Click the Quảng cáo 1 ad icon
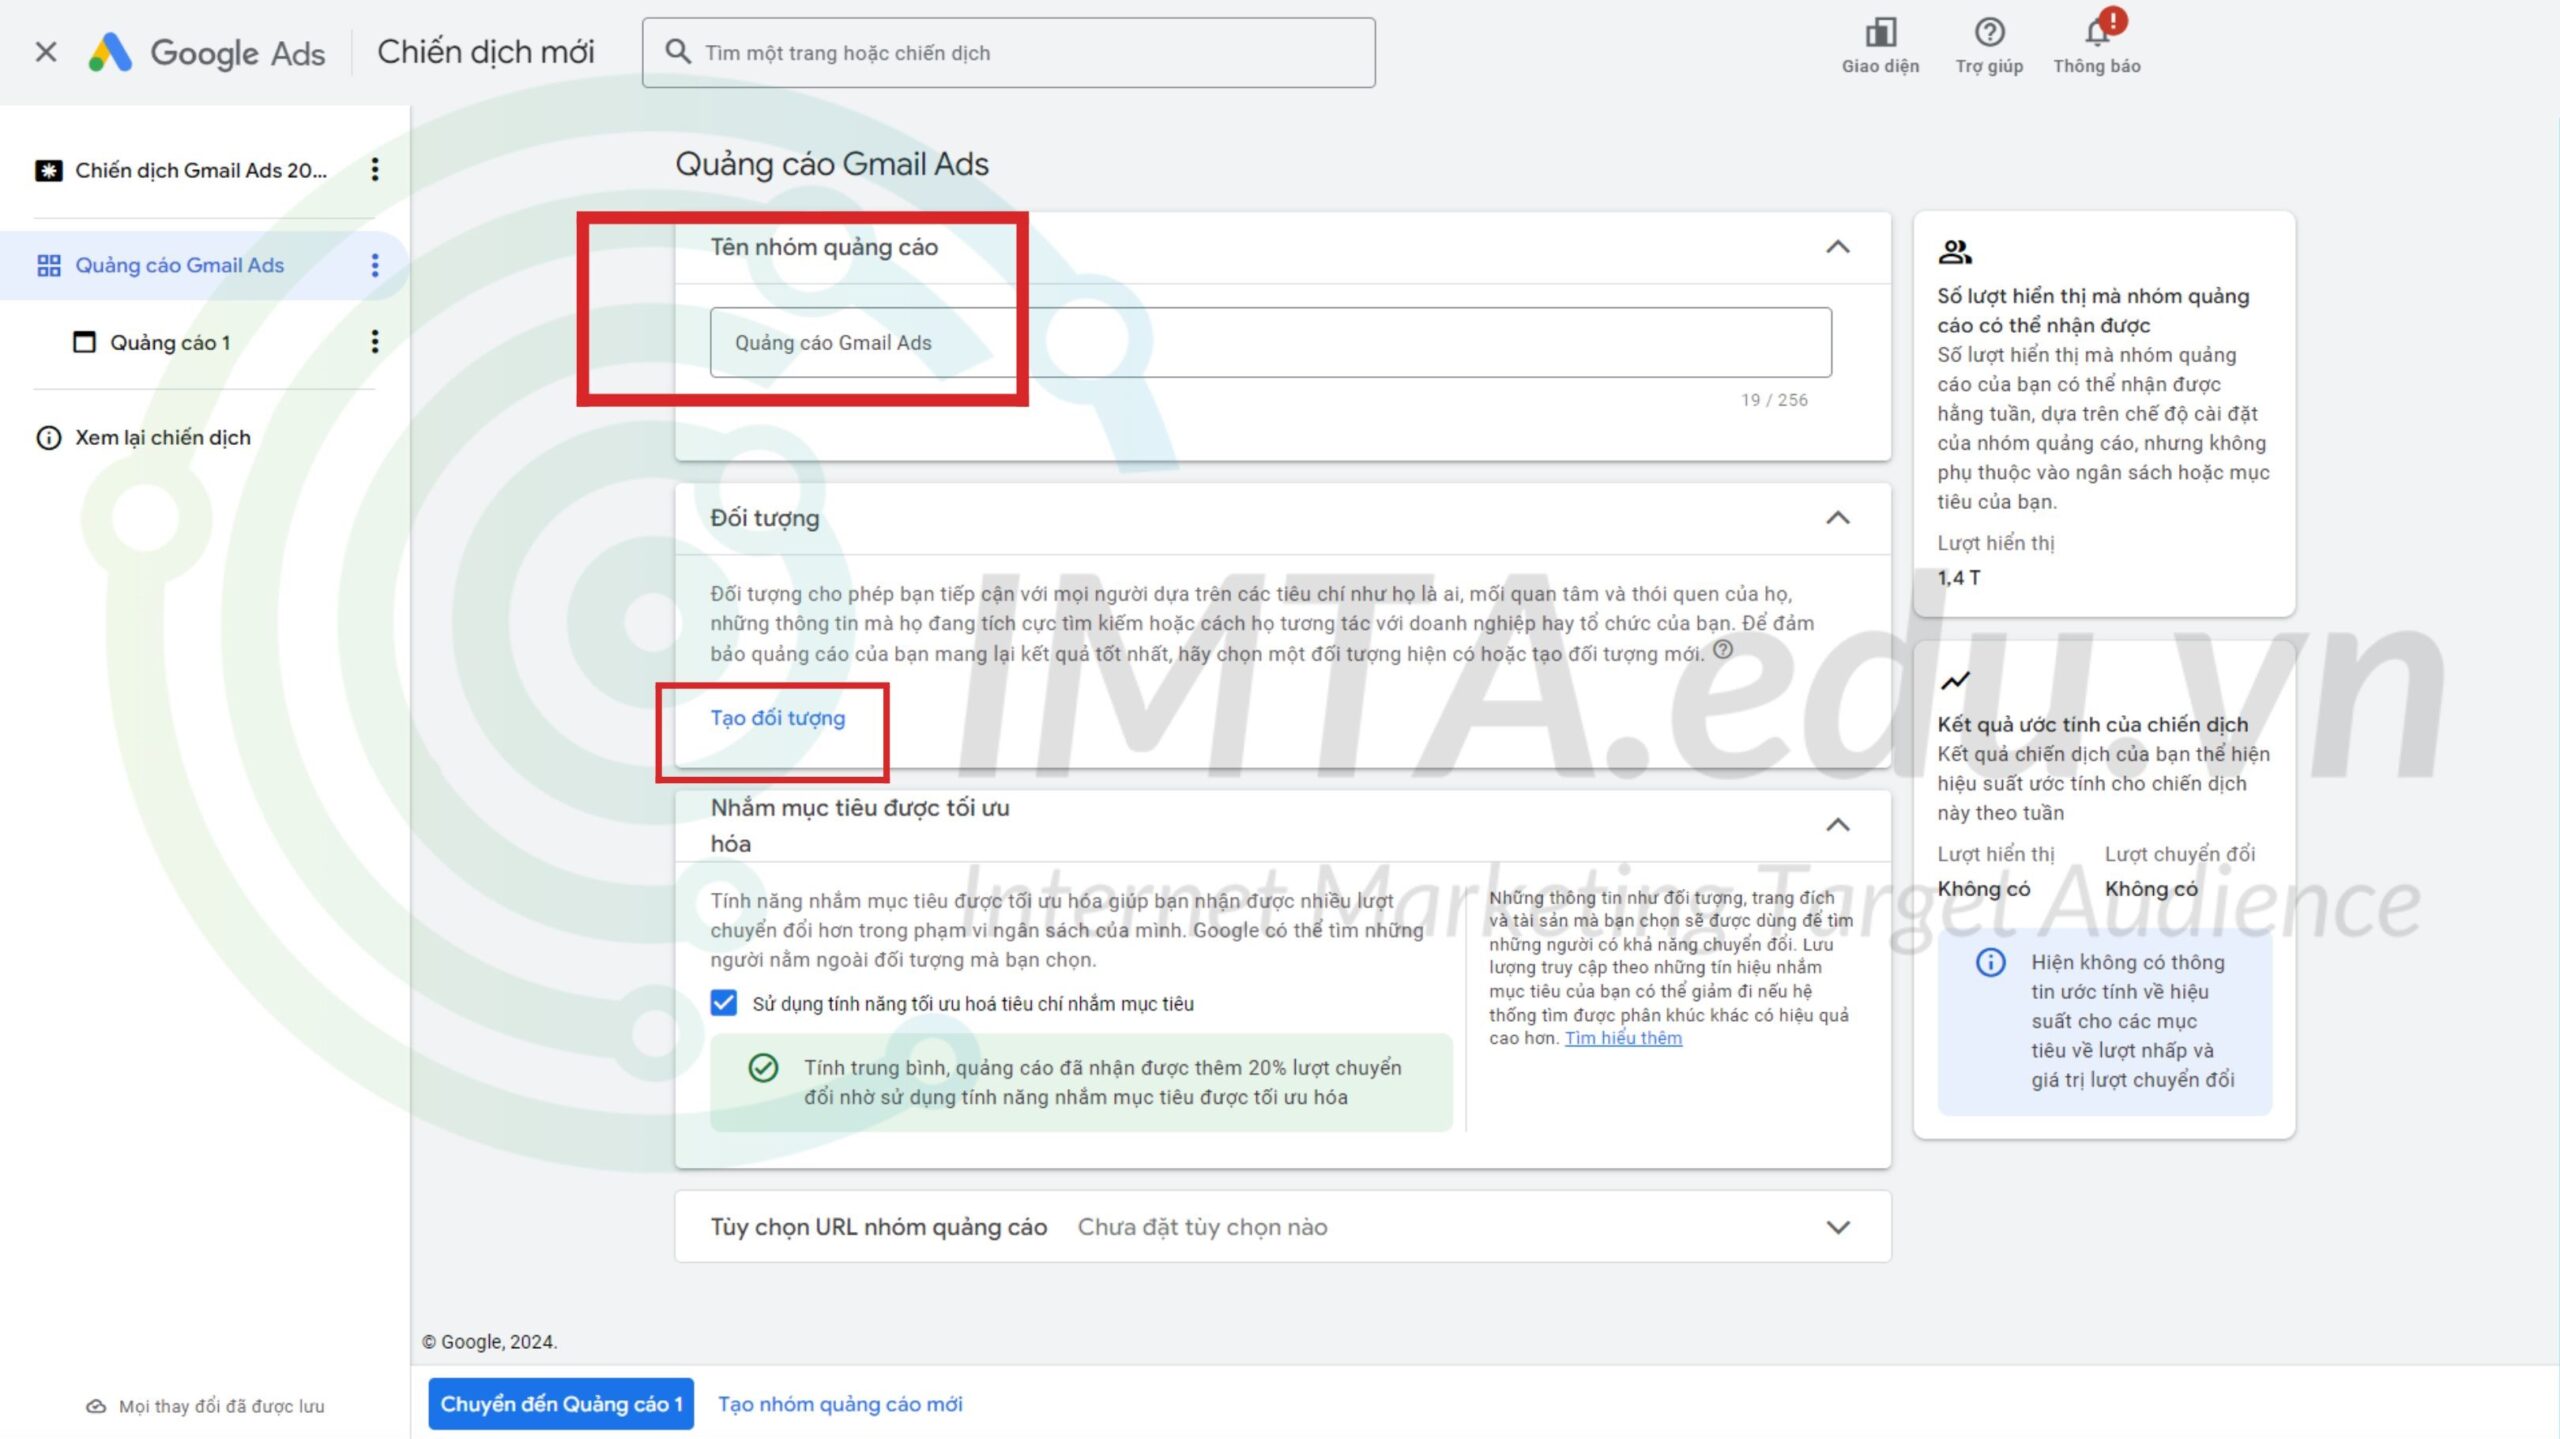The width and height of the screenshot is (2560, 1439). coord(84,342)
